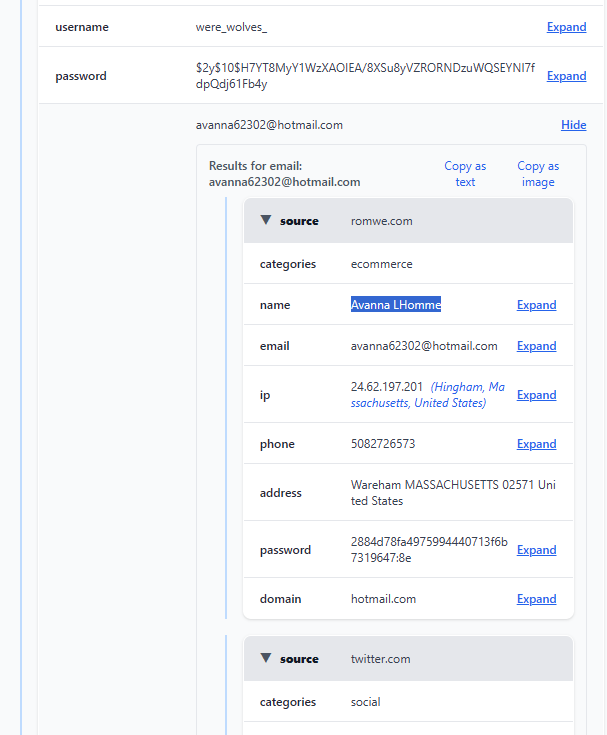Expand the domain row for hotmail.com

pyautogui.click(x=536, y=599)
